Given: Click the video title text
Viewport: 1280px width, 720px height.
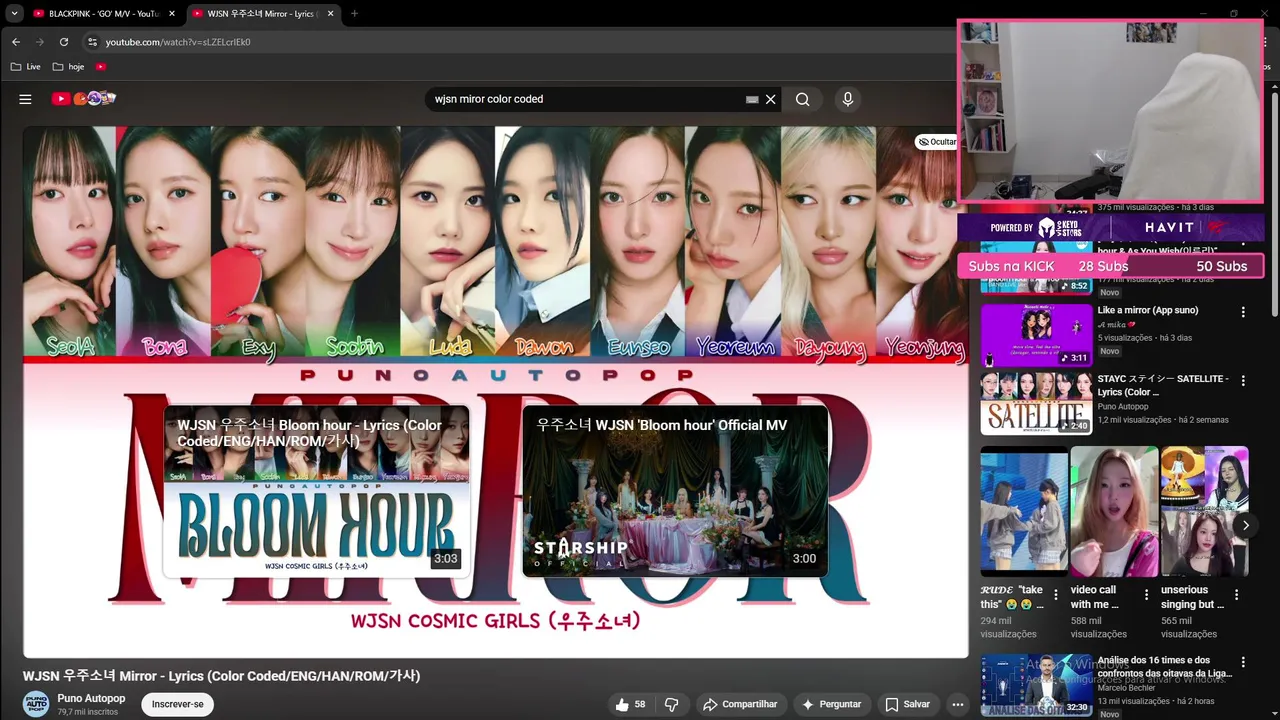Looking at the screenshot, I should click(x=221, y=676).
